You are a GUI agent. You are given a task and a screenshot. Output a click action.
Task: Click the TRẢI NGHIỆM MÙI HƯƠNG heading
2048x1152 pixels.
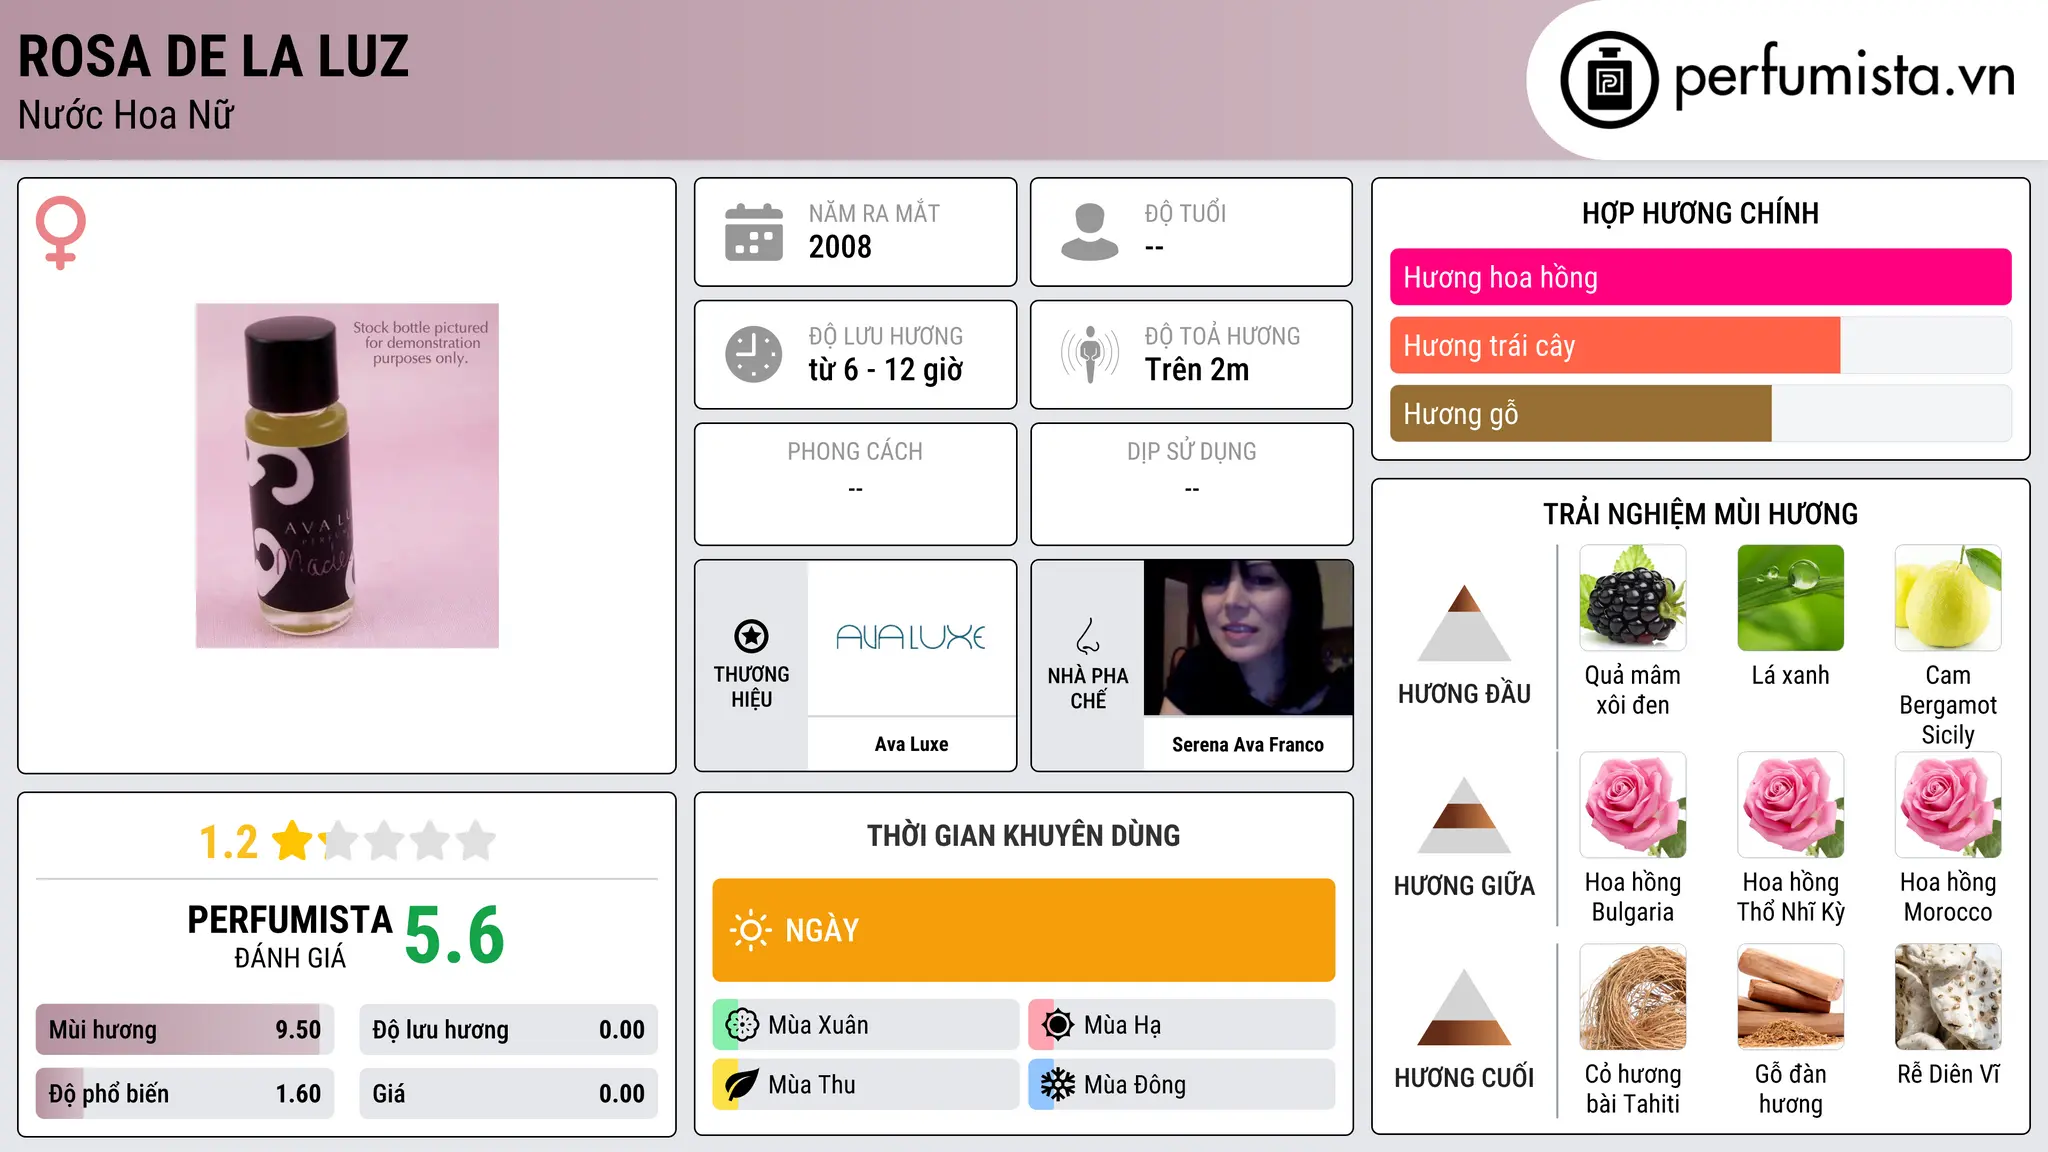pos(1700,514)
